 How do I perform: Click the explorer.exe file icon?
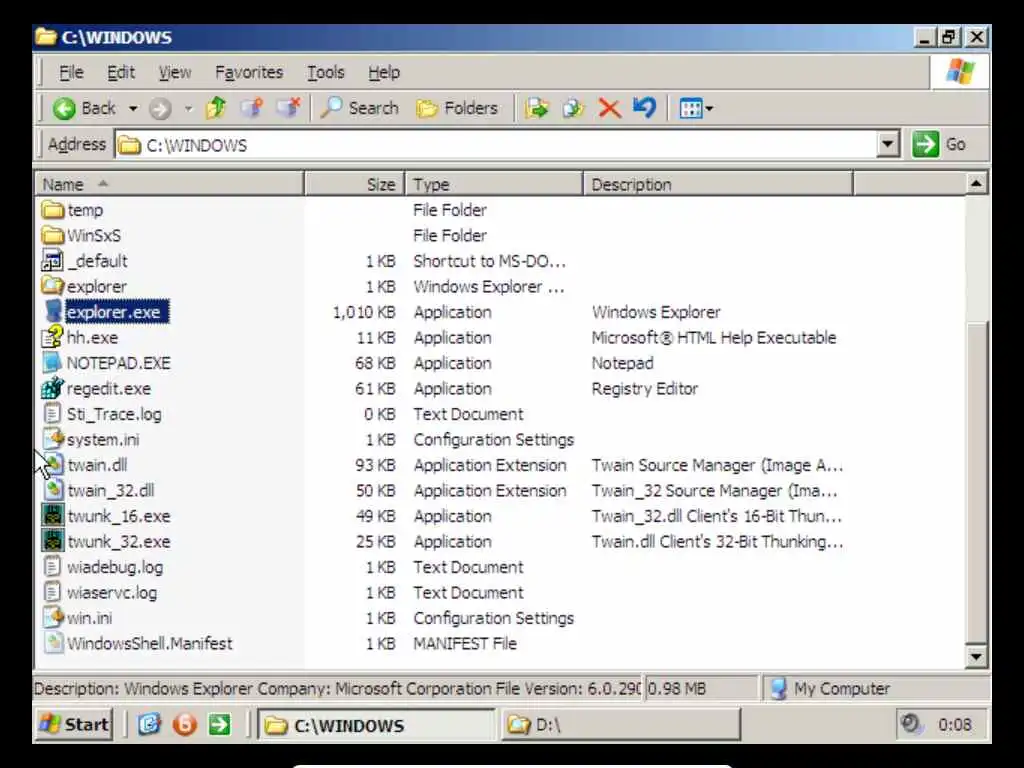coord(53,312)
